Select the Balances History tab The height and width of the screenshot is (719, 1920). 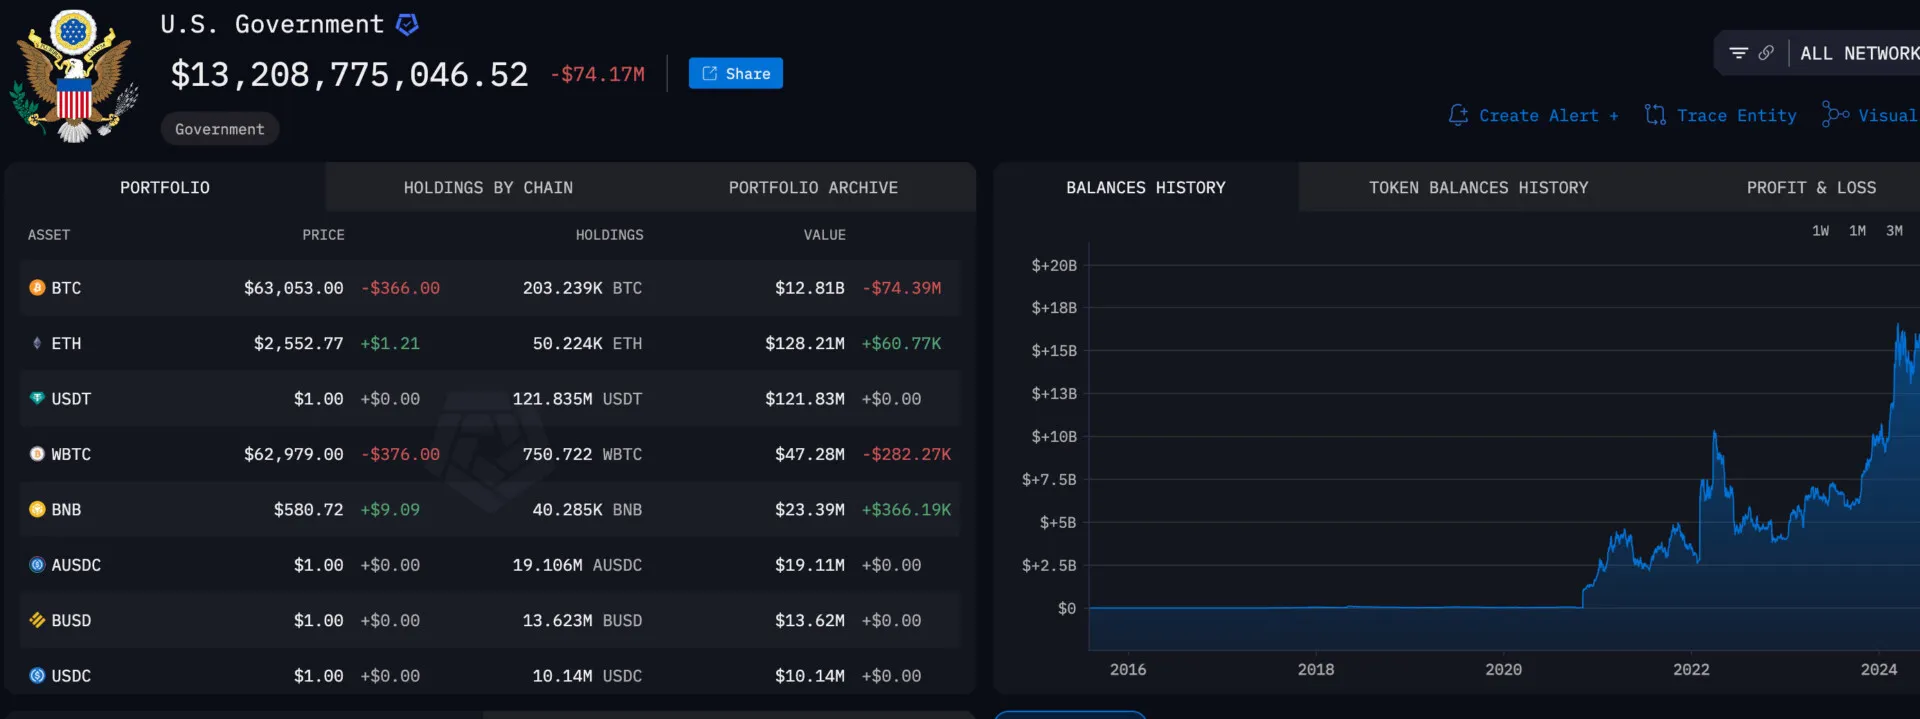point(1146,187)
